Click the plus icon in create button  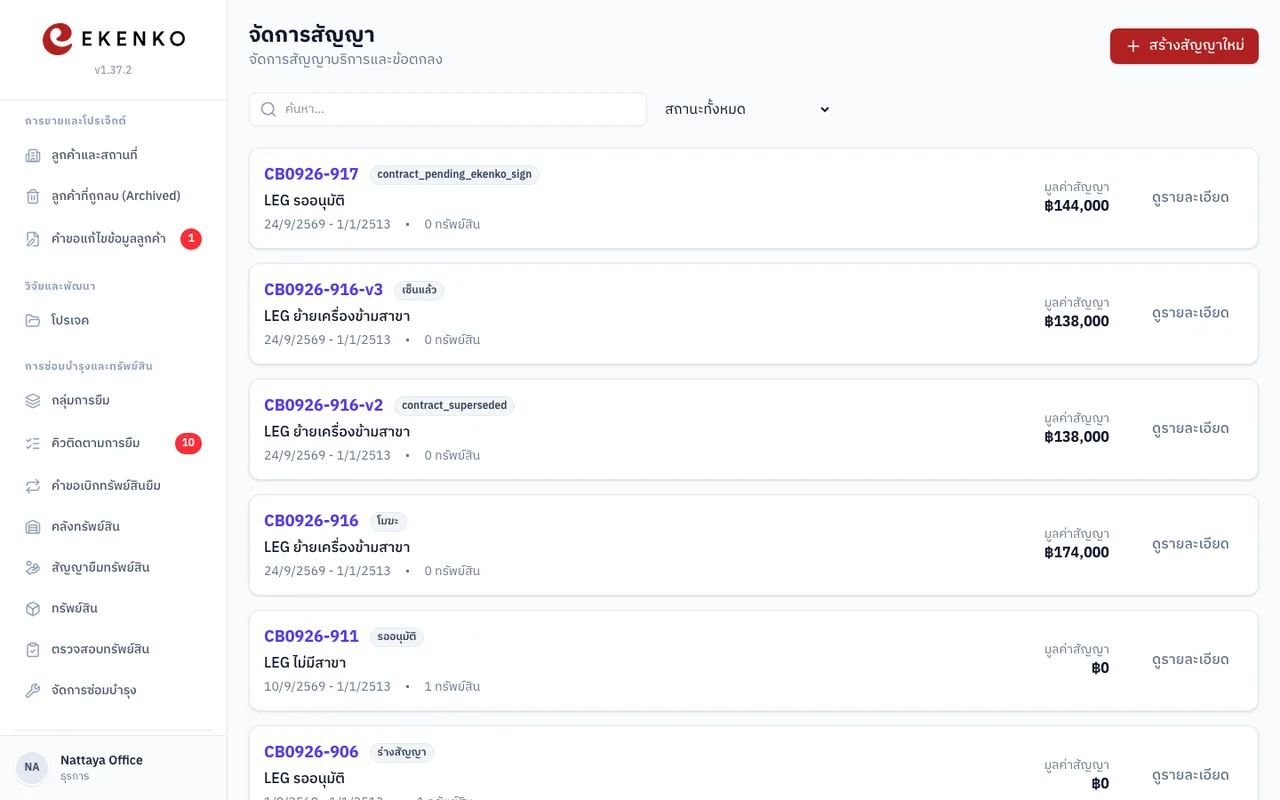[x=1133, y=46]
